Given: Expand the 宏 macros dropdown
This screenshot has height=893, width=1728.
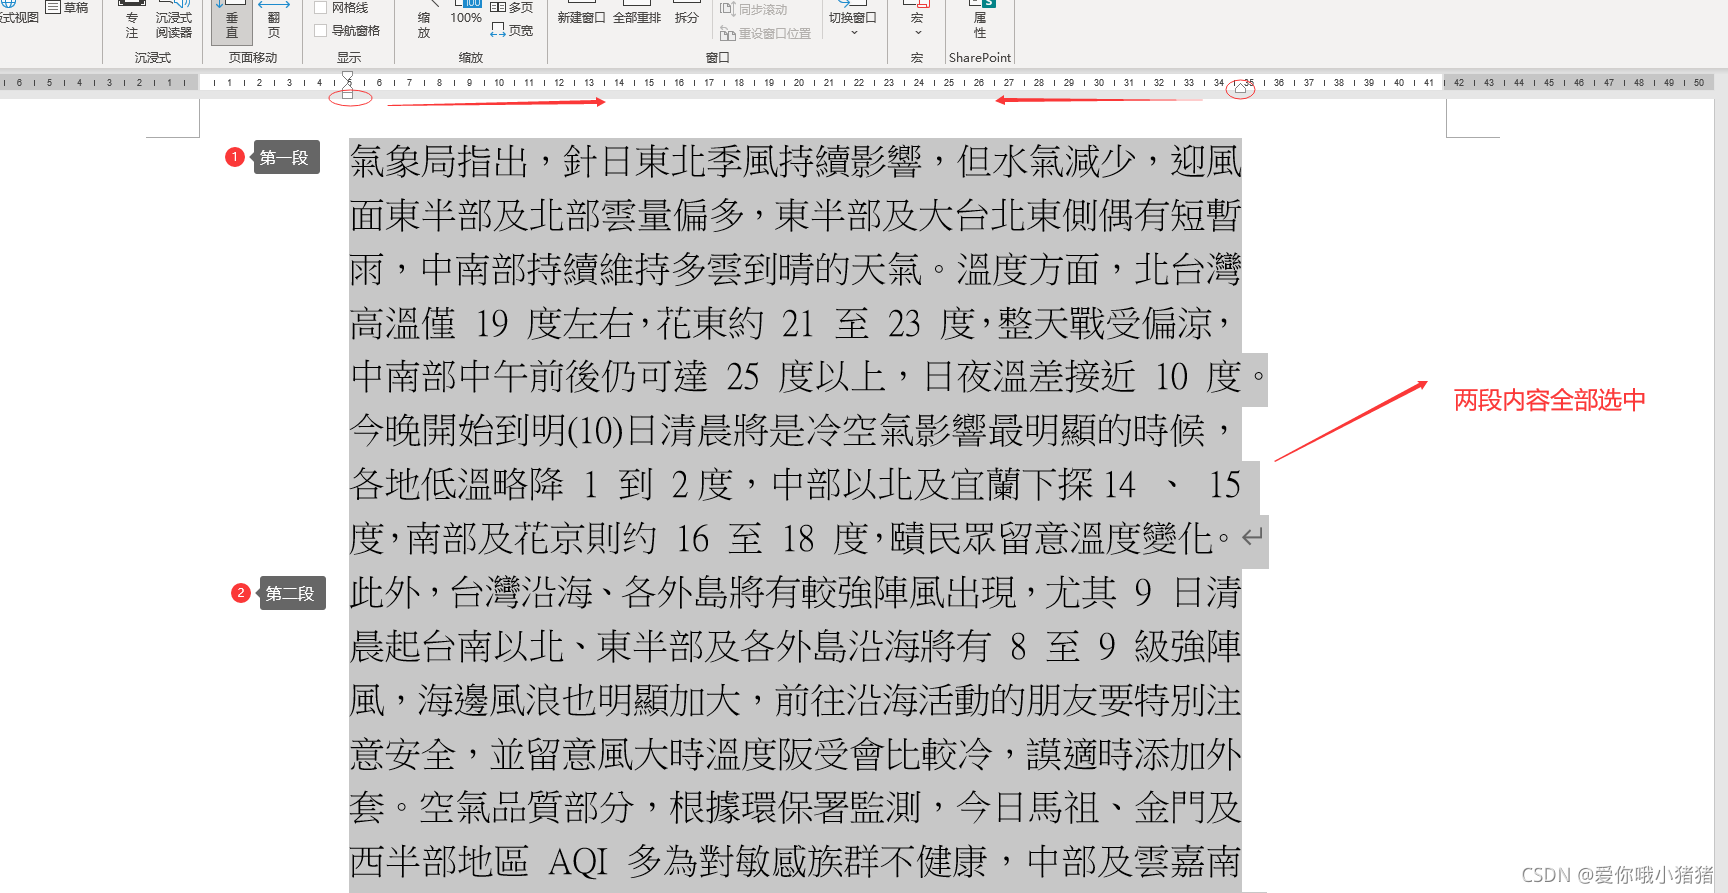Looking at the screenshot, I should click(917, 19).
